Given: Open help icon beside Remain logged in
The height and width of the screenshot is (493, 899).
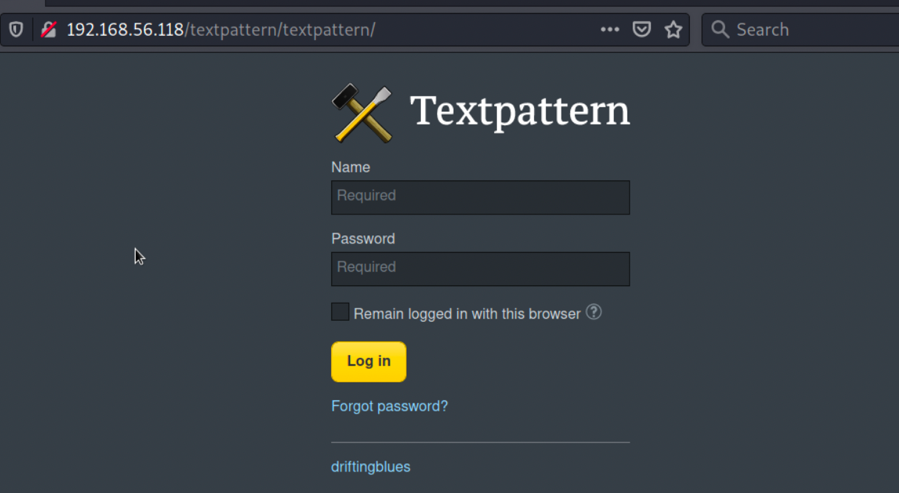Looking at the screenshot, I should pos(594,312).
